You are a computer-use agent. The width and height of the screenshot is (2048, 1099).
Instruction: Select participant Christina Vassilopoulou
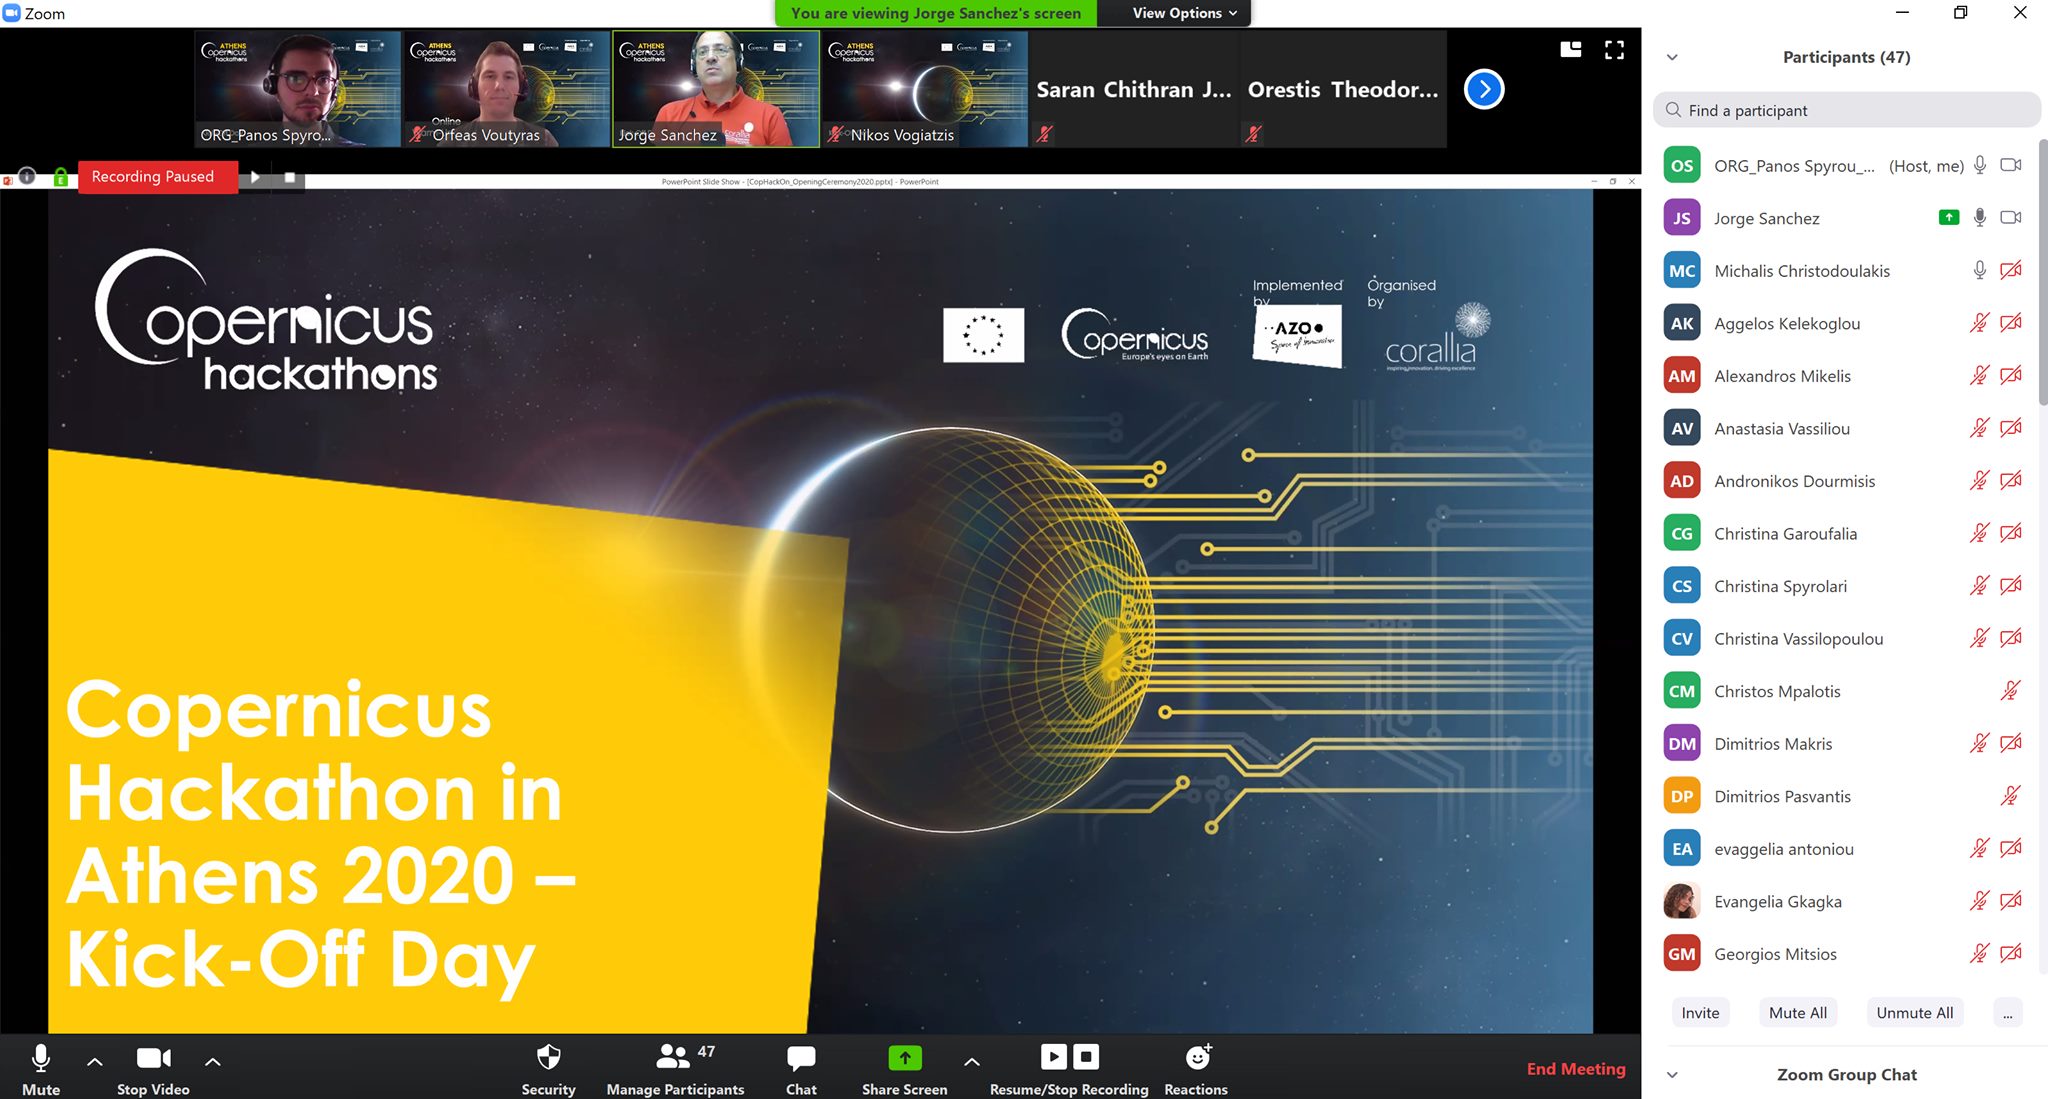point(1843,638)
